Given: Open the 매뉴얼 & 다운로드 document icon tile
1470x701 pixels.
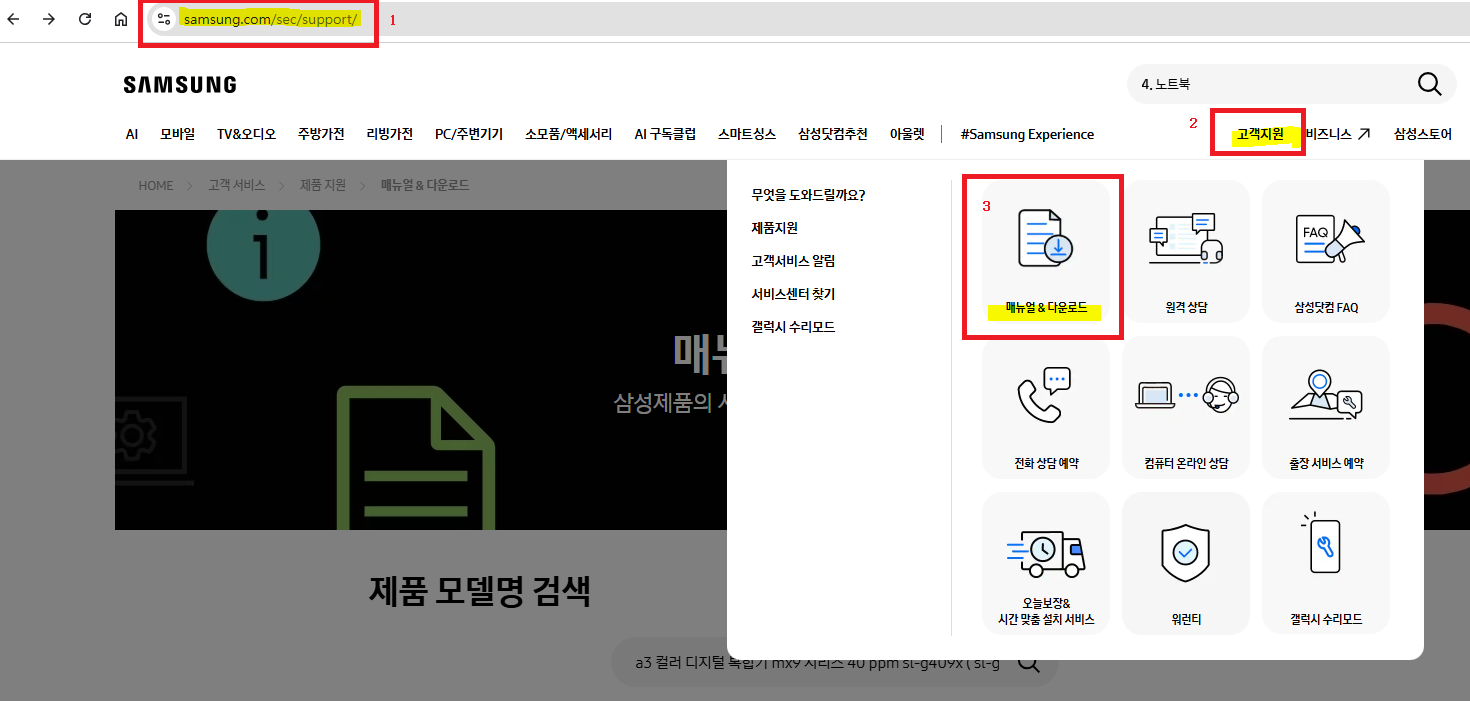Looking at the screenshot, I should click(1046, 251).
